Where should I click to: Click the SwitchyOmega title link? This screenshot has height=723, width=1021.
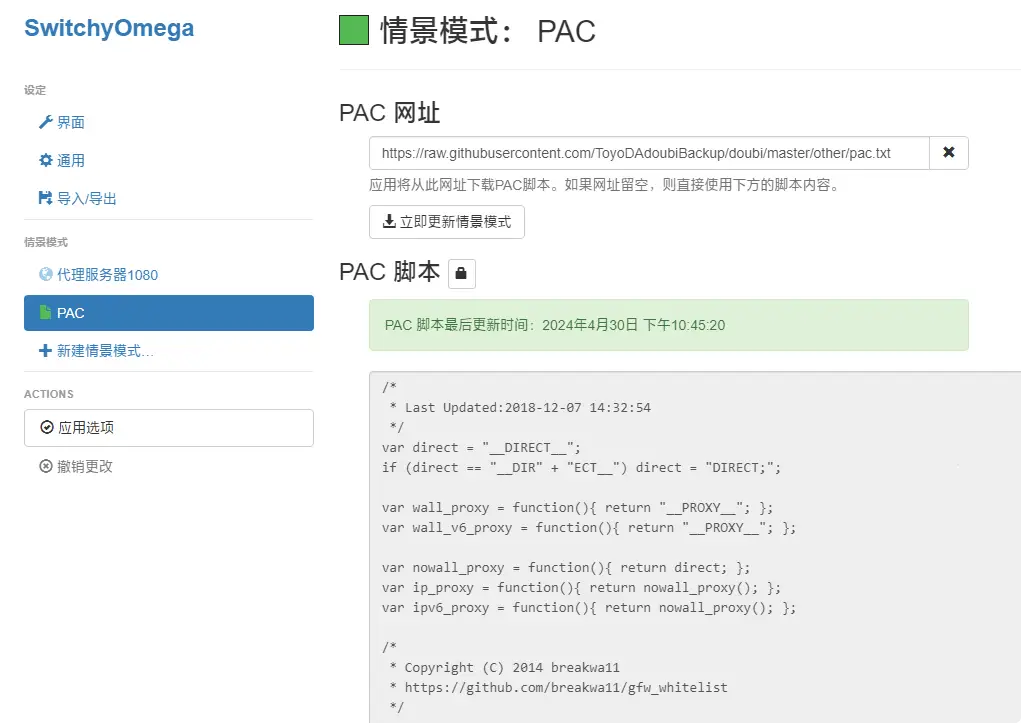point(109,28)
